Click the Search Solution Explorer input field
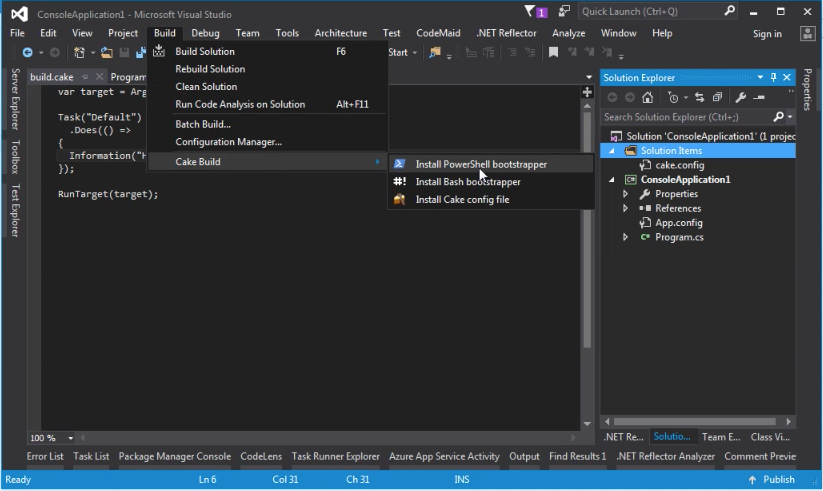 (x=687, y=117)
